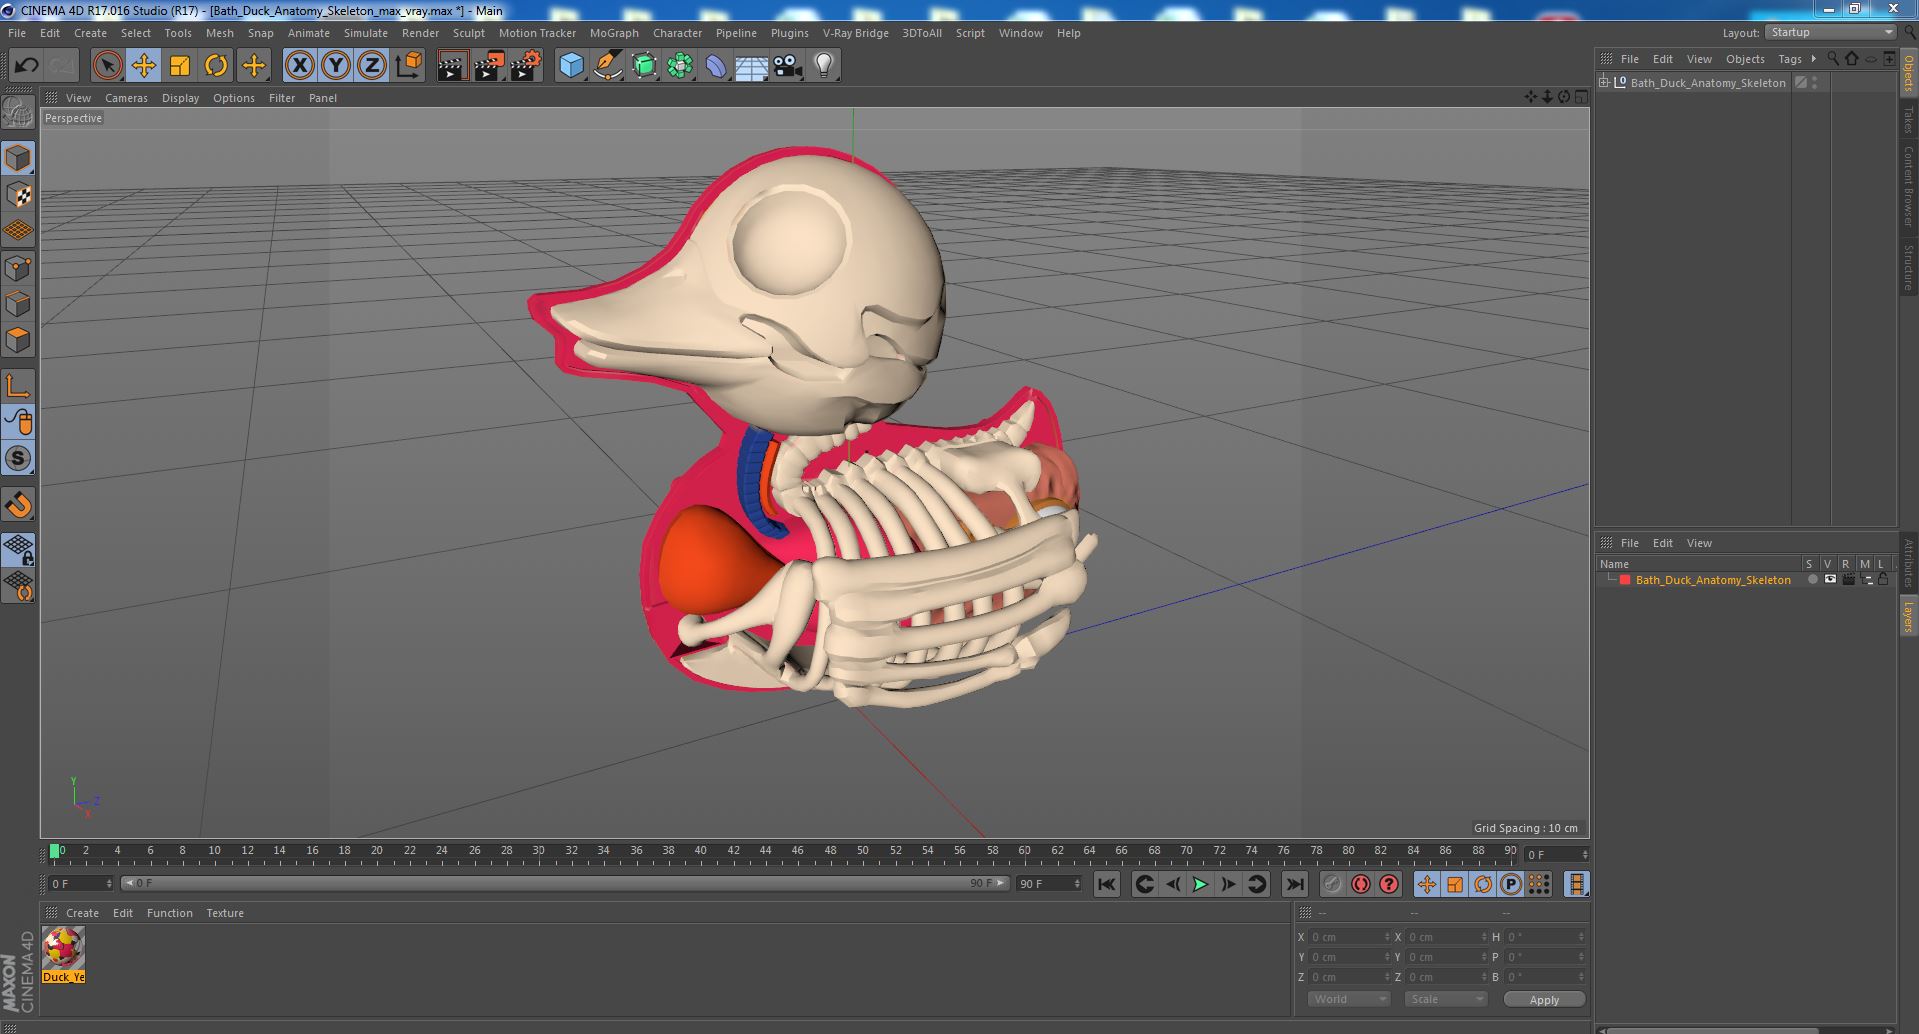The width and height of the screenshot is (1919, 1034).
Task: Open the viewport Display menu
Action: [180, 98]
